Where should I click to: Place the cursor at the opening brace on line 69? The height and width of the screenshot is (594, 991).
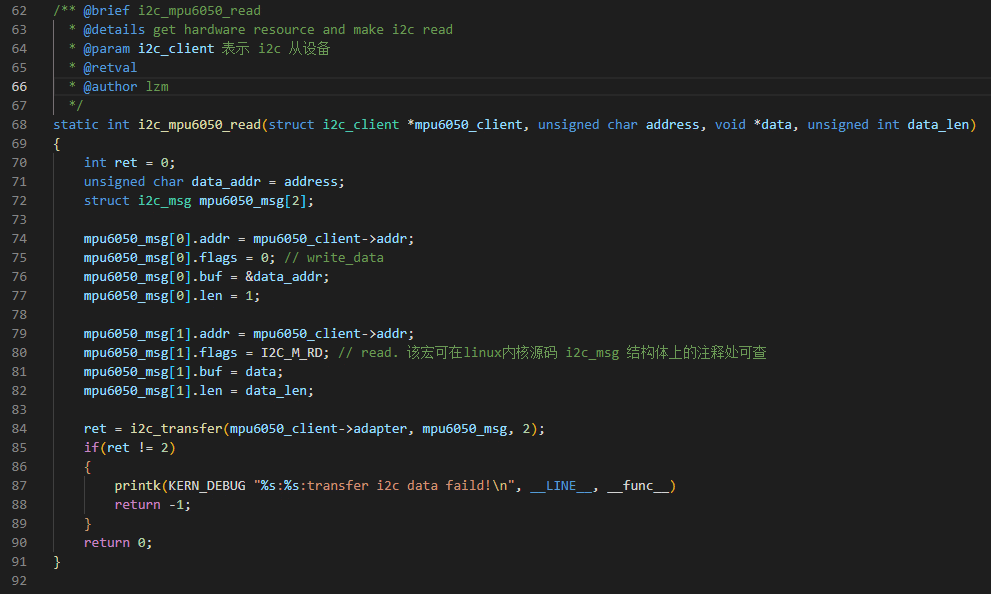[57, 144]
